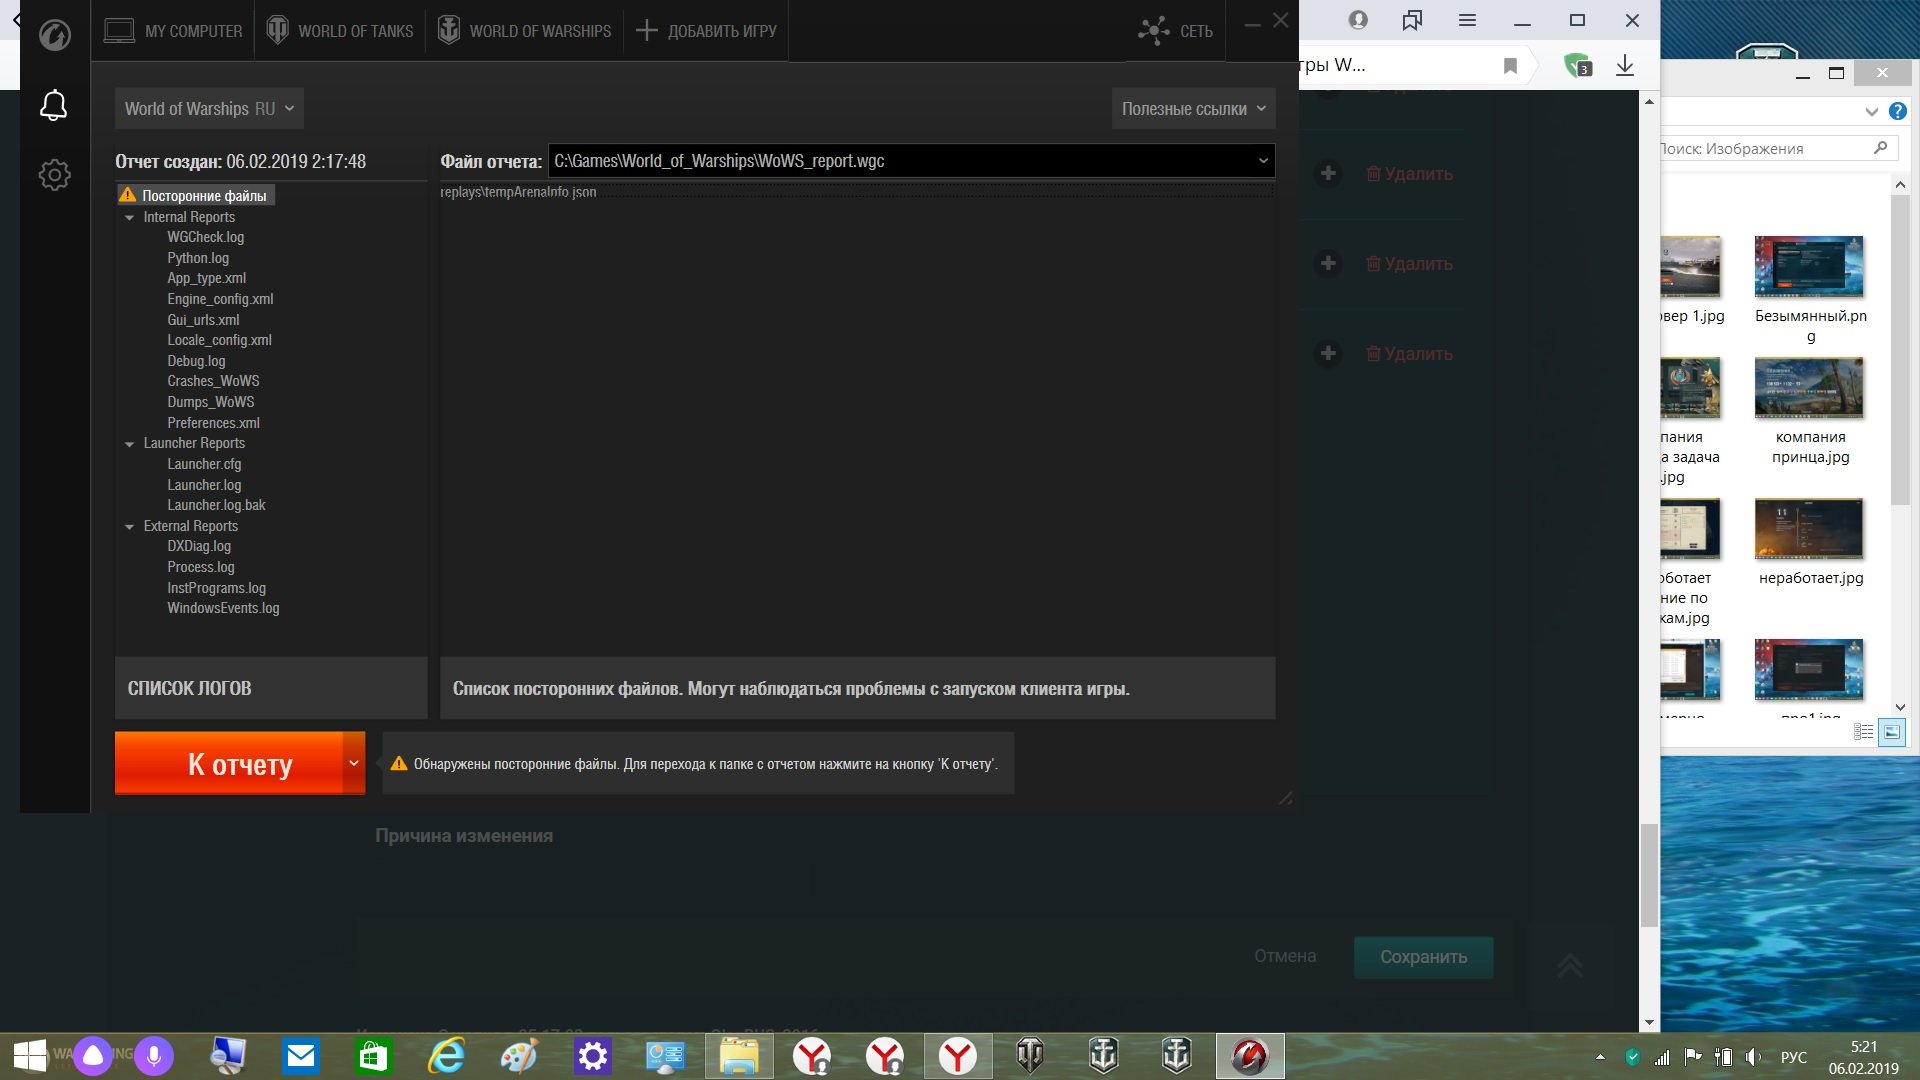The width and height of the screenshot is (1920, 1080).
Task: Open the неработает.jpg thumbnail
Action: tap(1810, 529)
